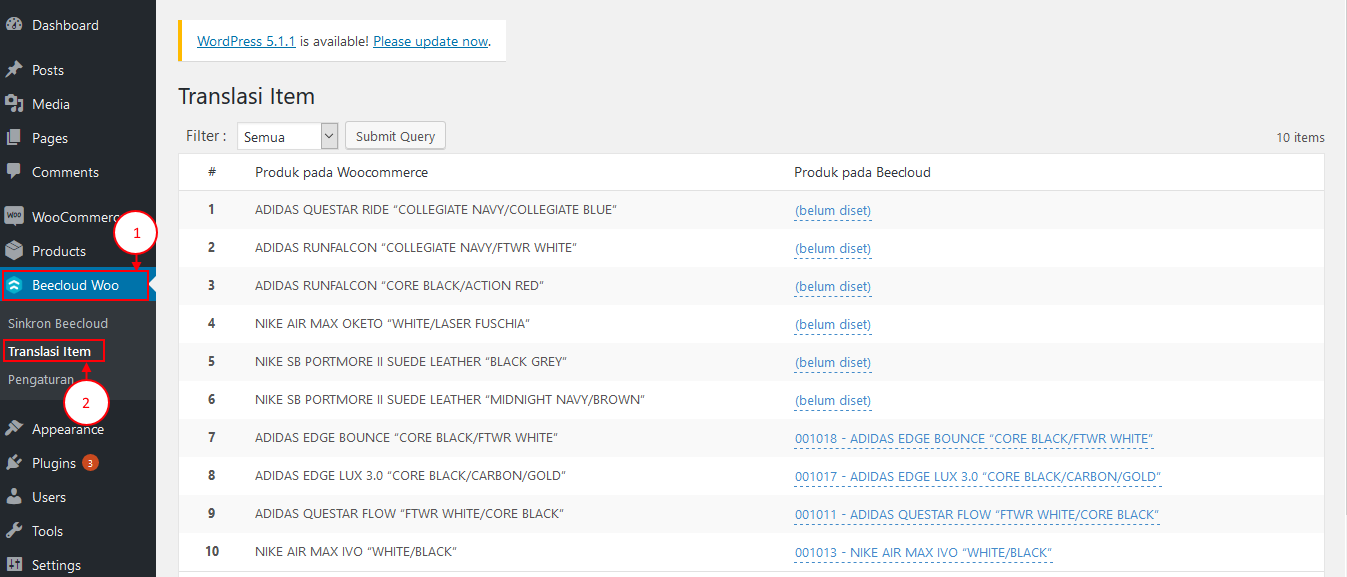Click the Appearance brush icon
Viewport: 1347px width, 577px height.
[x=14, y=429]
